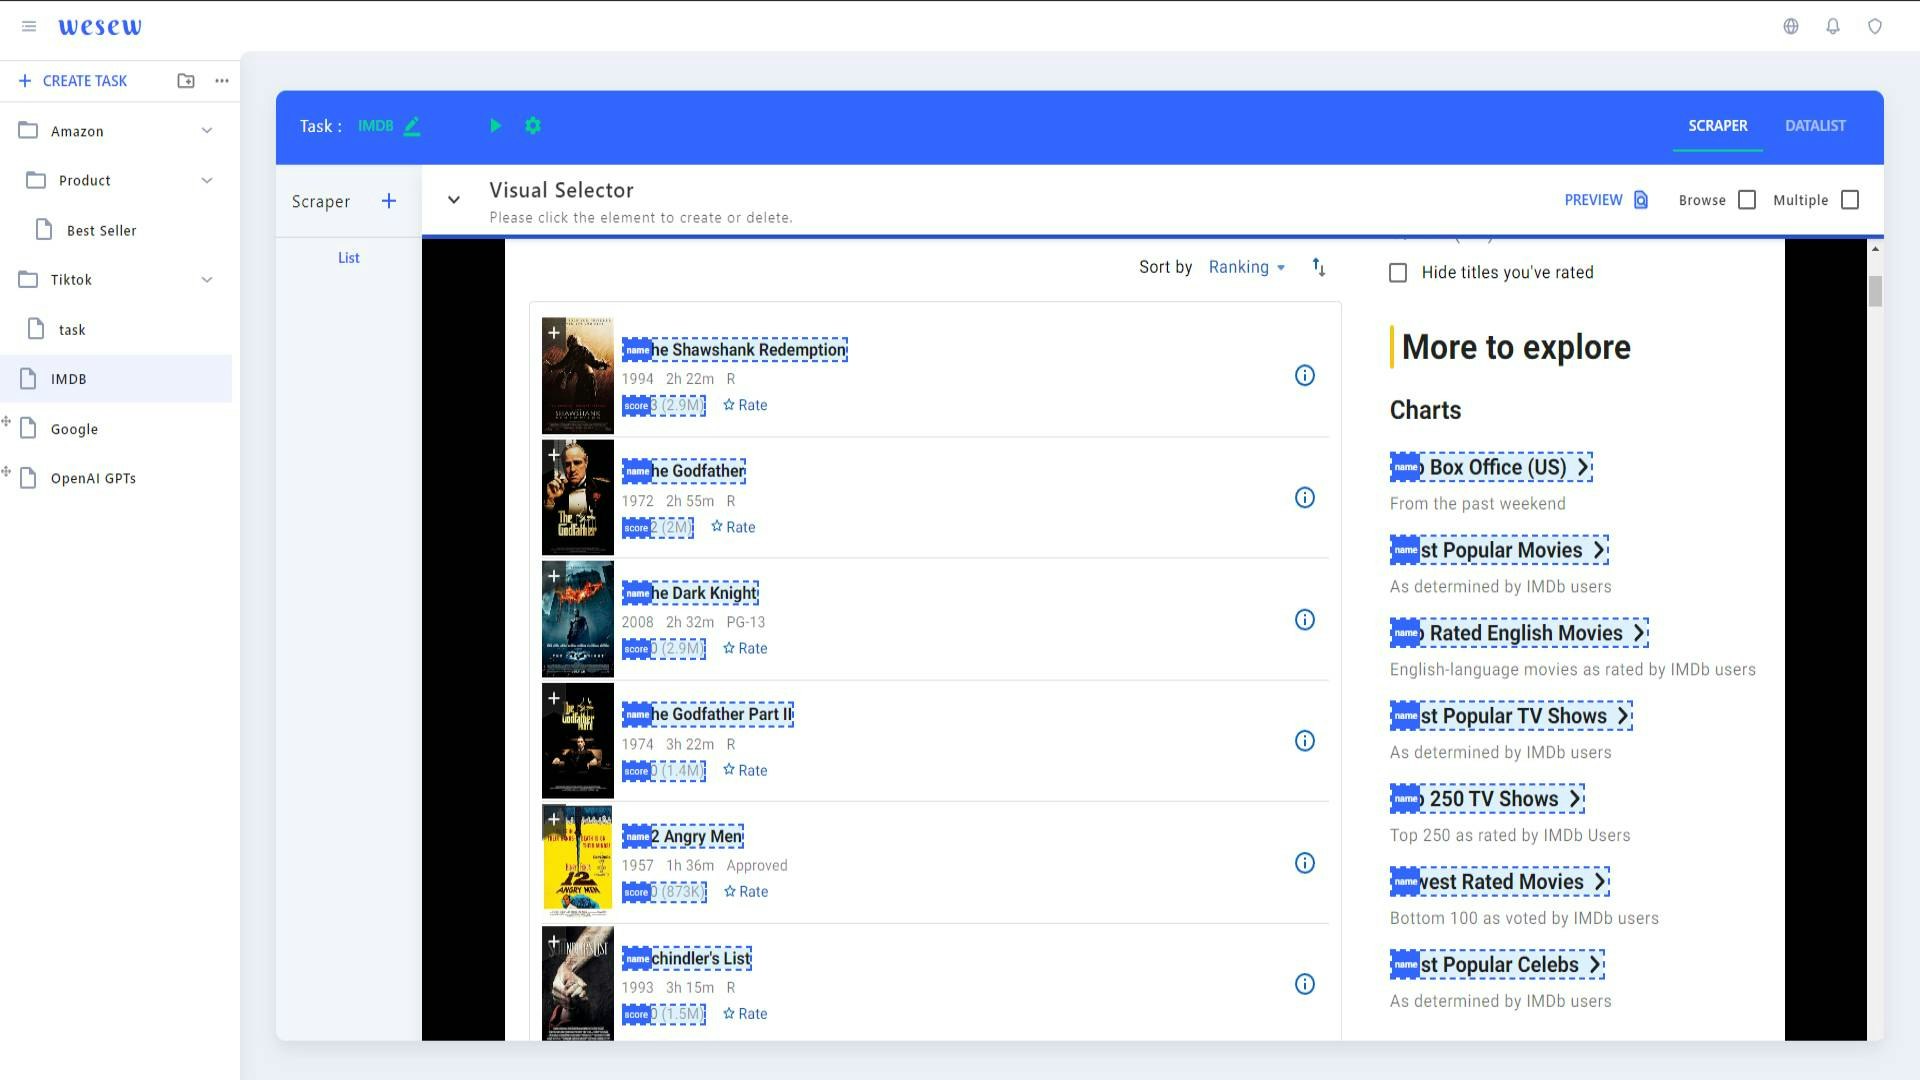Toggle the hamburger menu in the header
Screen dimensions: 1920x1080
29,27
